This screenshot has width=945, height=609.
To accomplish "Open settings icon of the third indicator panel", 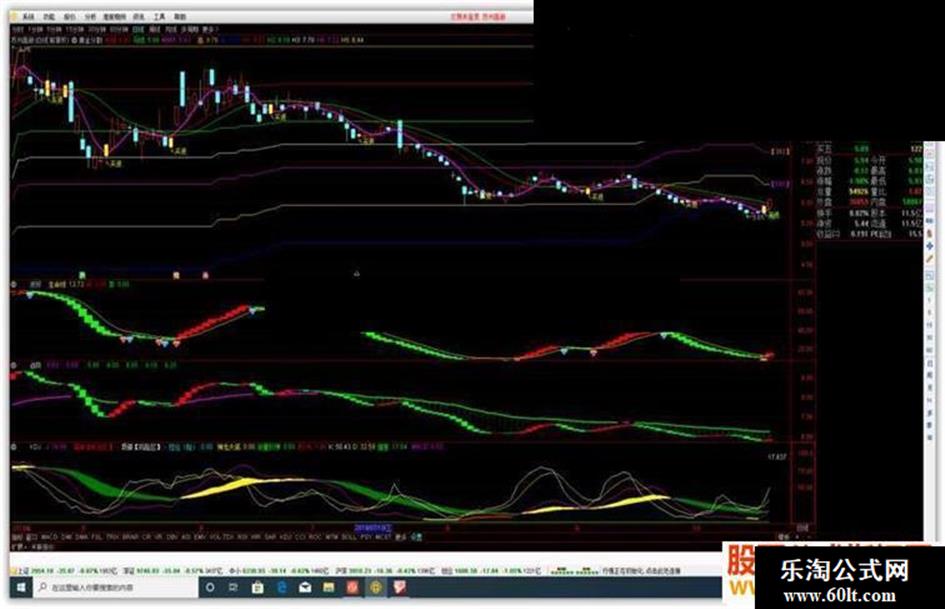I will pos(13,365).
